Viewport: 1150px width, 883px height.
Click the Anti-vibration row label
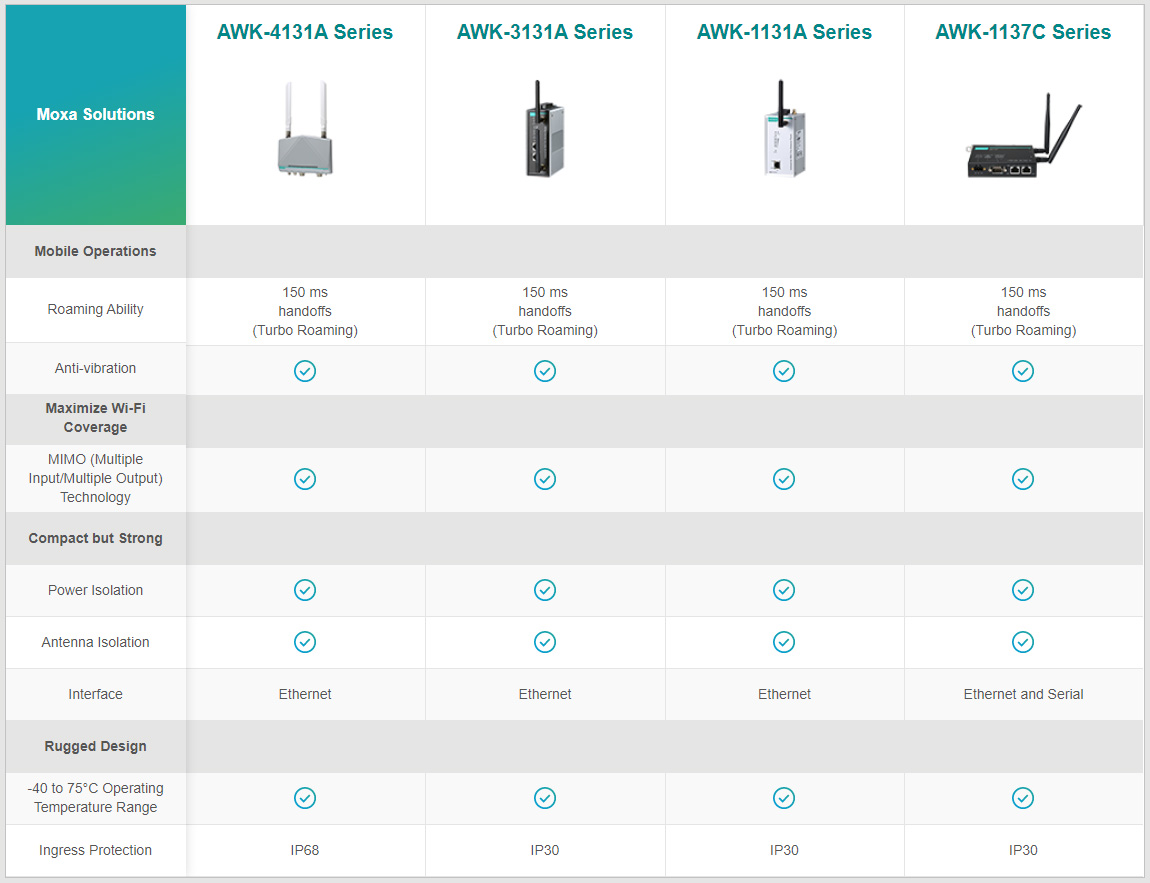coord(95,368)
